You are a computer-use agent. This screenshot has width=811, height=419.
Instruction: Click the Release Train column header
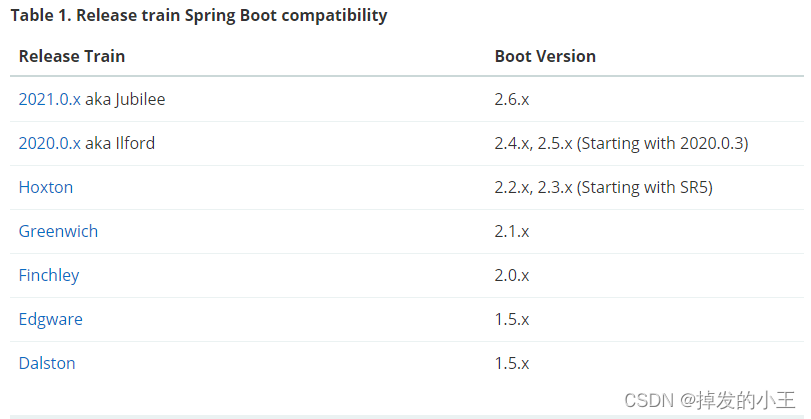(72, 56)
